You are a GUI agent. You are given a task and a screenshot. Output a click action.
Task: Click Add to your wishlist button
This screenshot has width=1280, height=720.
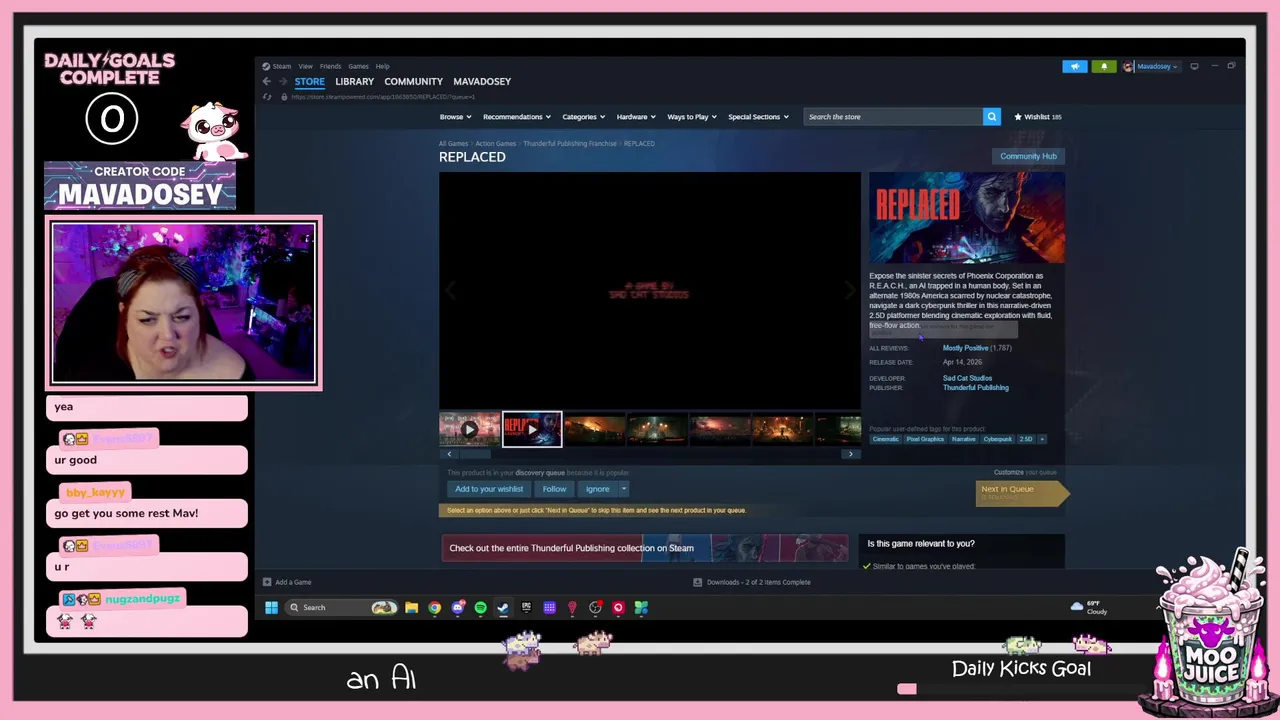tap(489, 489)
